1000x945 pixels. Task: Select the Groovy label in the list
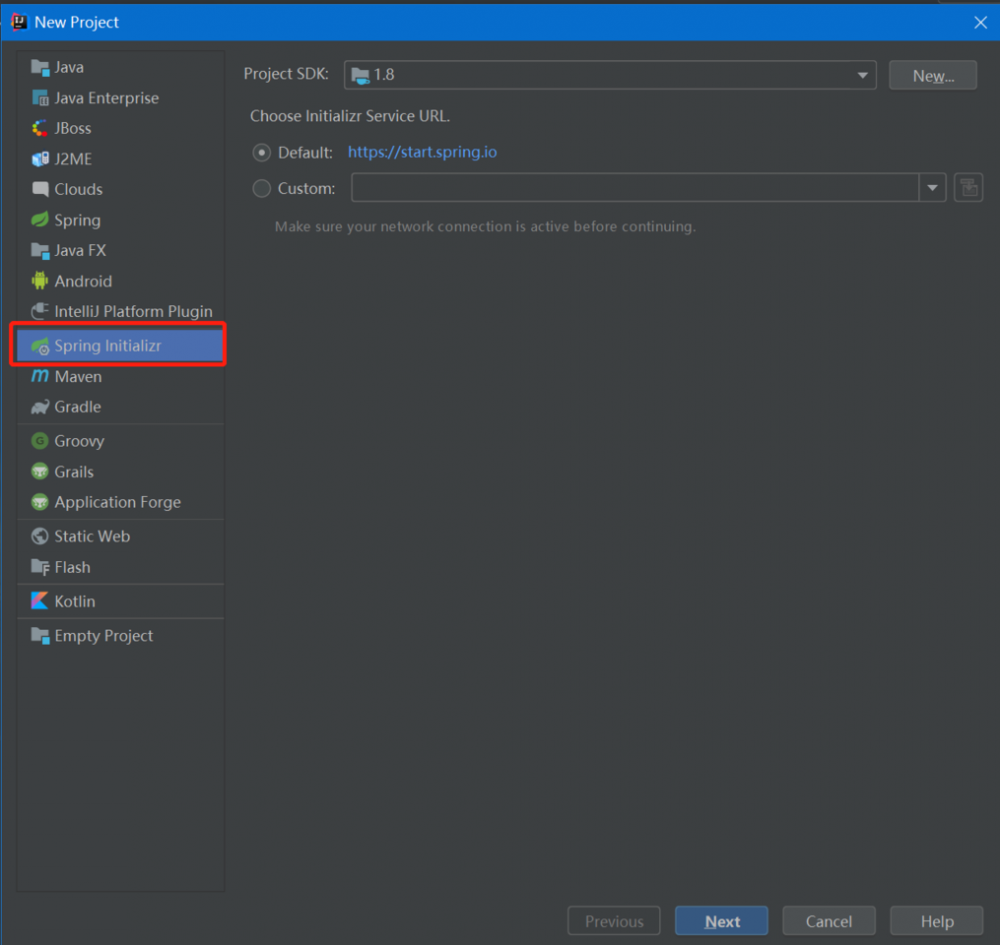(x=79, y=441)
